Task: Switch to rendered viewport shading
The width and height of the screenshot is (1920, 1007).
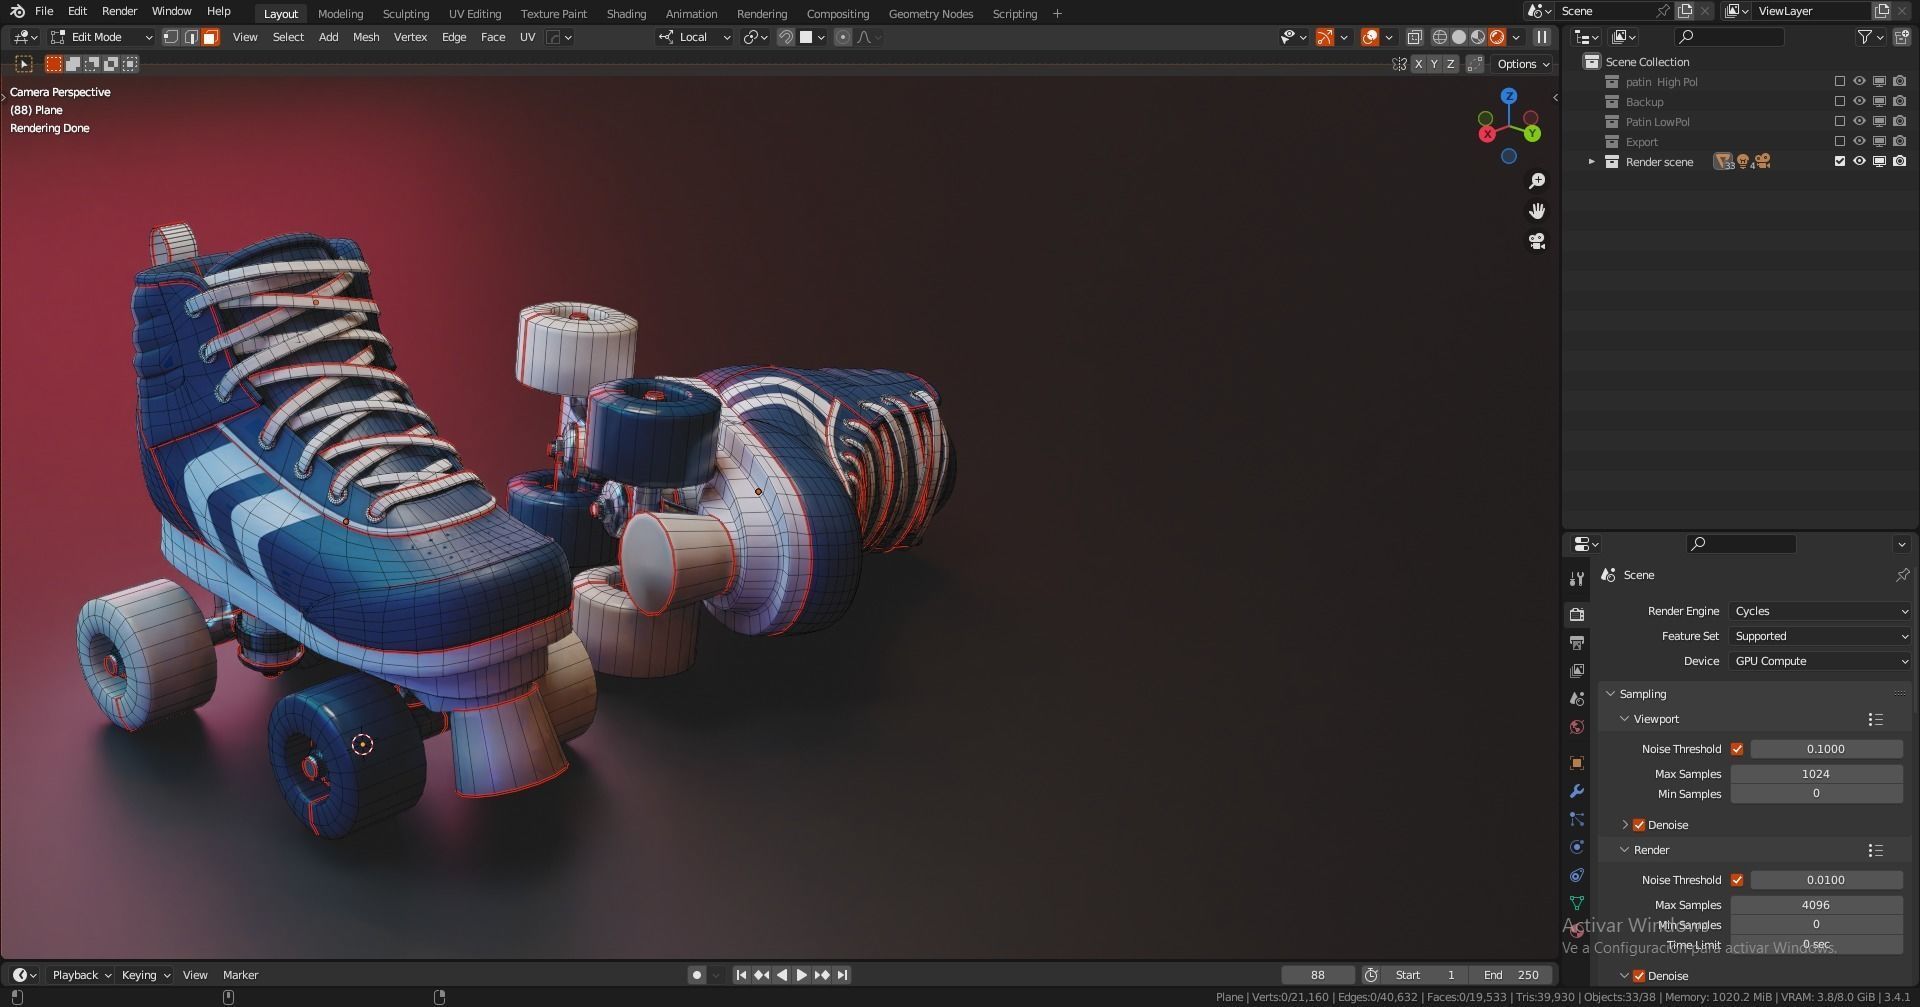Action: point(1497,37)
